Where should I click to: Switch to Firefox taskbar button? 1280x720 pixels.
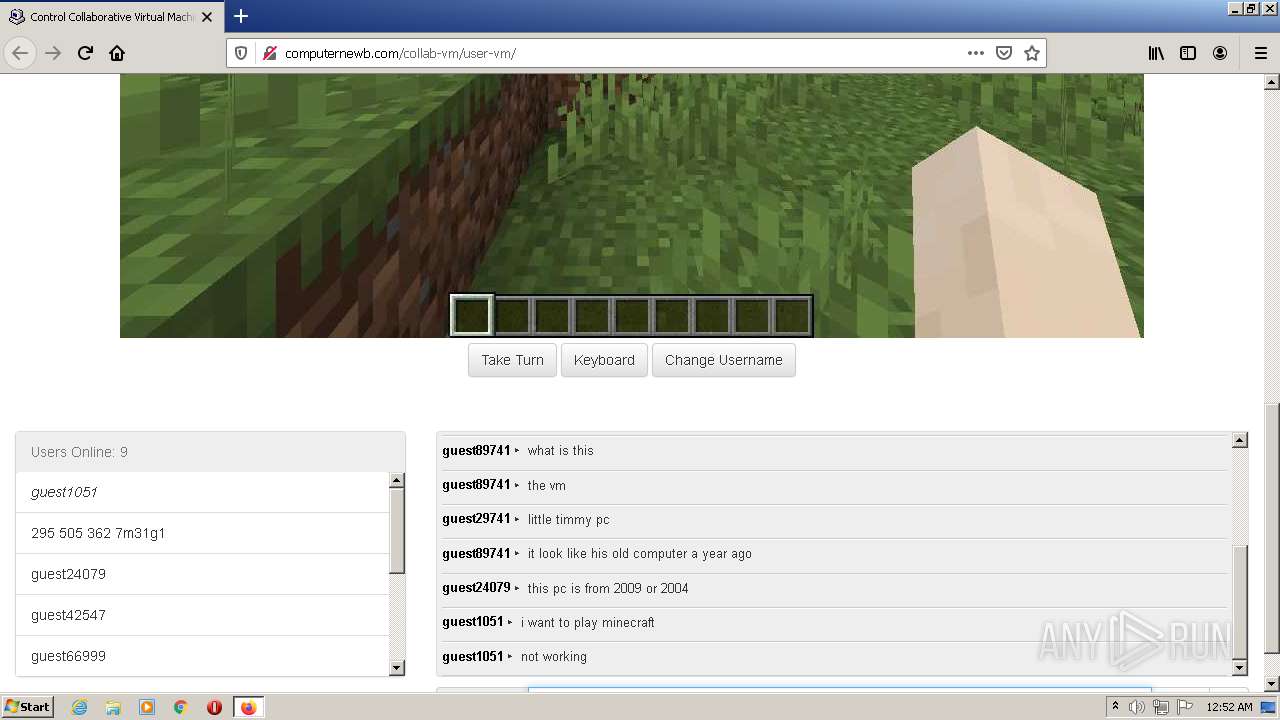[x=248, y=707]
